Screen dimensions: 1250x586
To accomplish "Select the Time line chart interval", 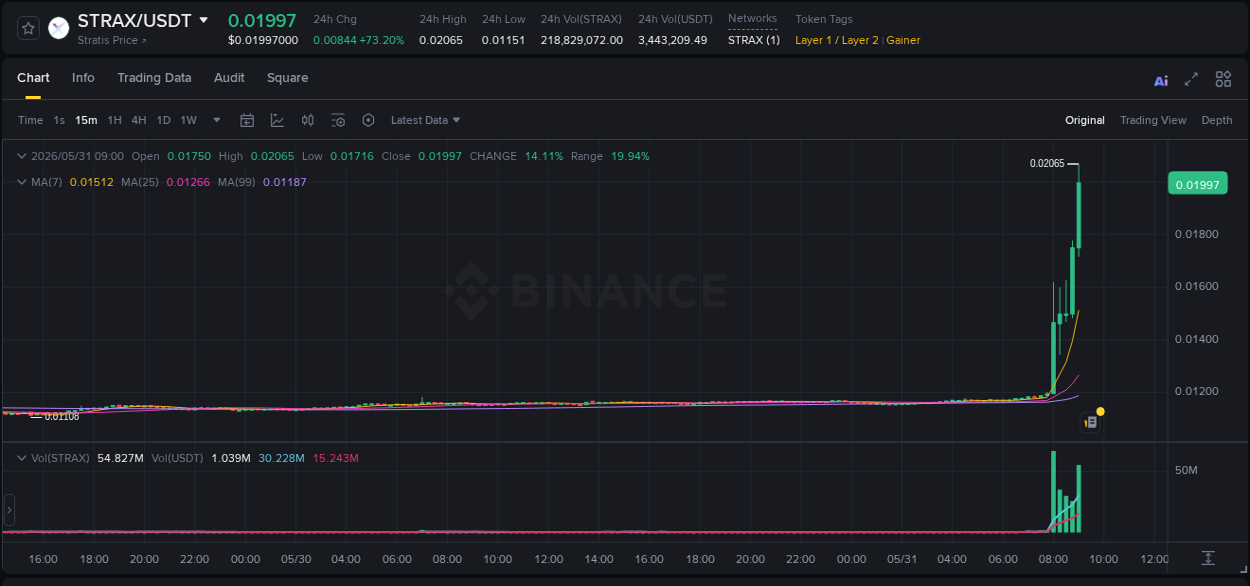I will pos(31,120).
